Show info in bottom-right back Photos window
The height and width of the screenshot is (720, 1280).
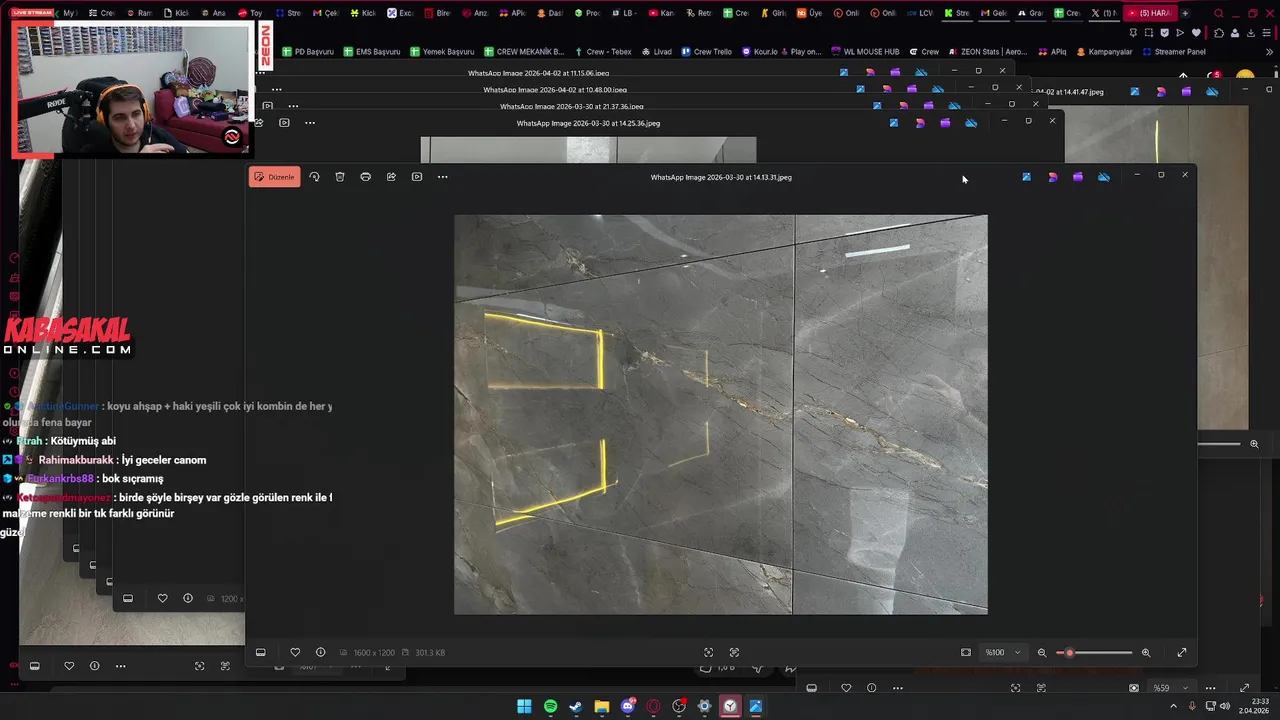[871, 688]
